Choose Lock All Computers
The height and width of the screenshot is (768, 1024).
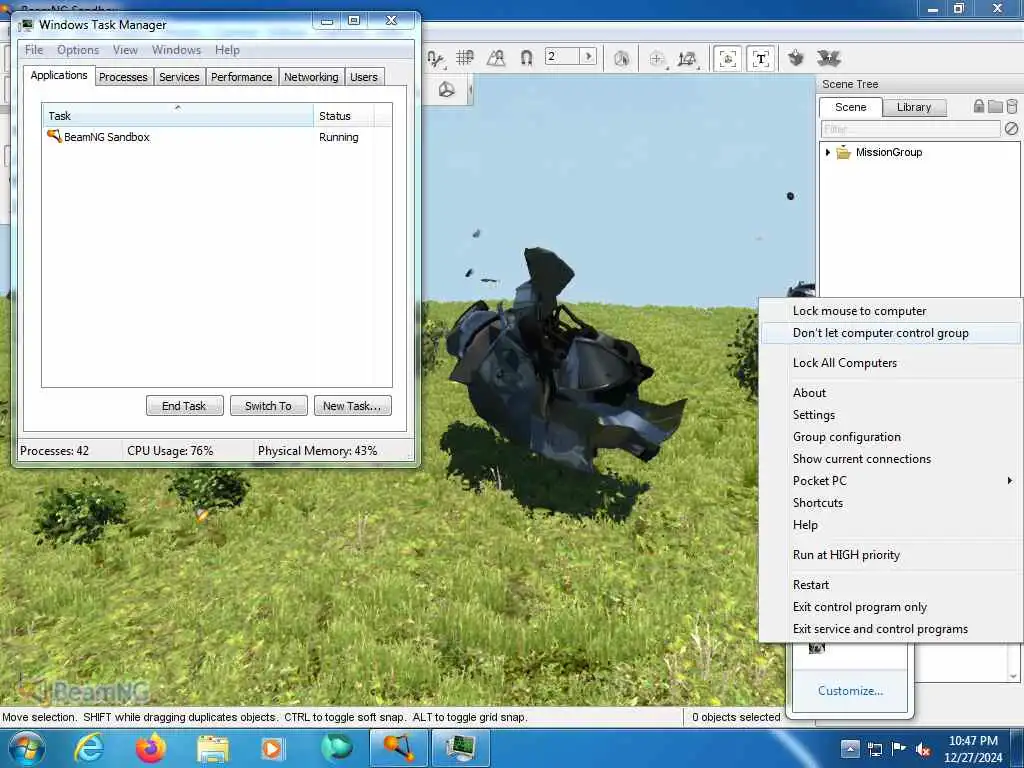point(891,363)
